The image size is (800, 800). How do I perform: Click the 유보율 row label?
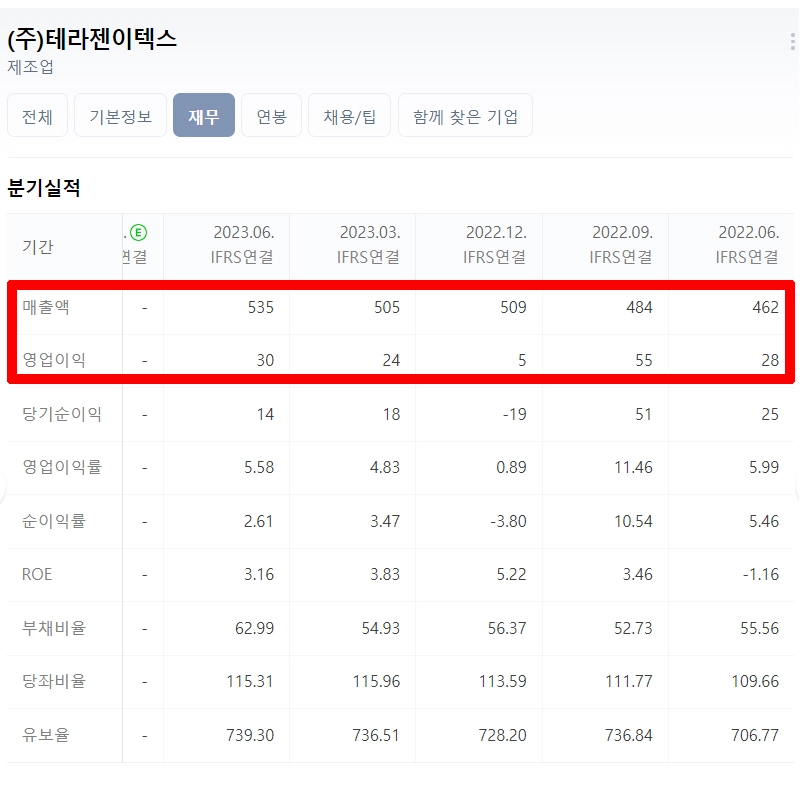(45, 735)
